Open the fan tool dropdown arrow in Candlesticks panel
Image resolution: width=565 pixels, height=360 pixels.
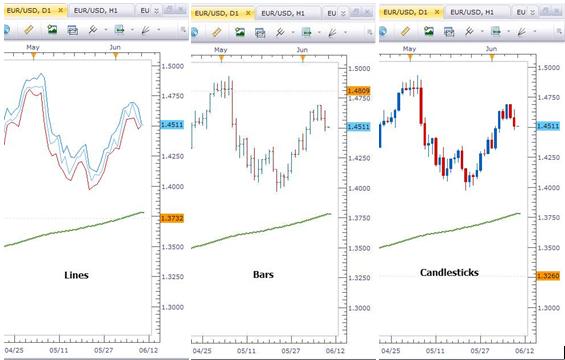pos(534,32)
